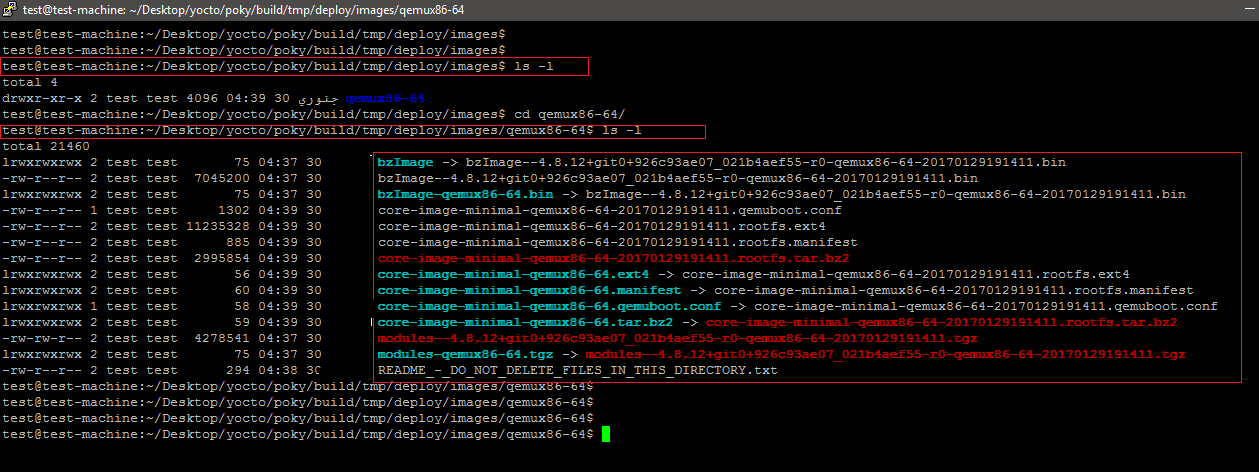Click the green terminal cursor block
This screenshot has width=1259, height=472.
(x=605, y=434)
